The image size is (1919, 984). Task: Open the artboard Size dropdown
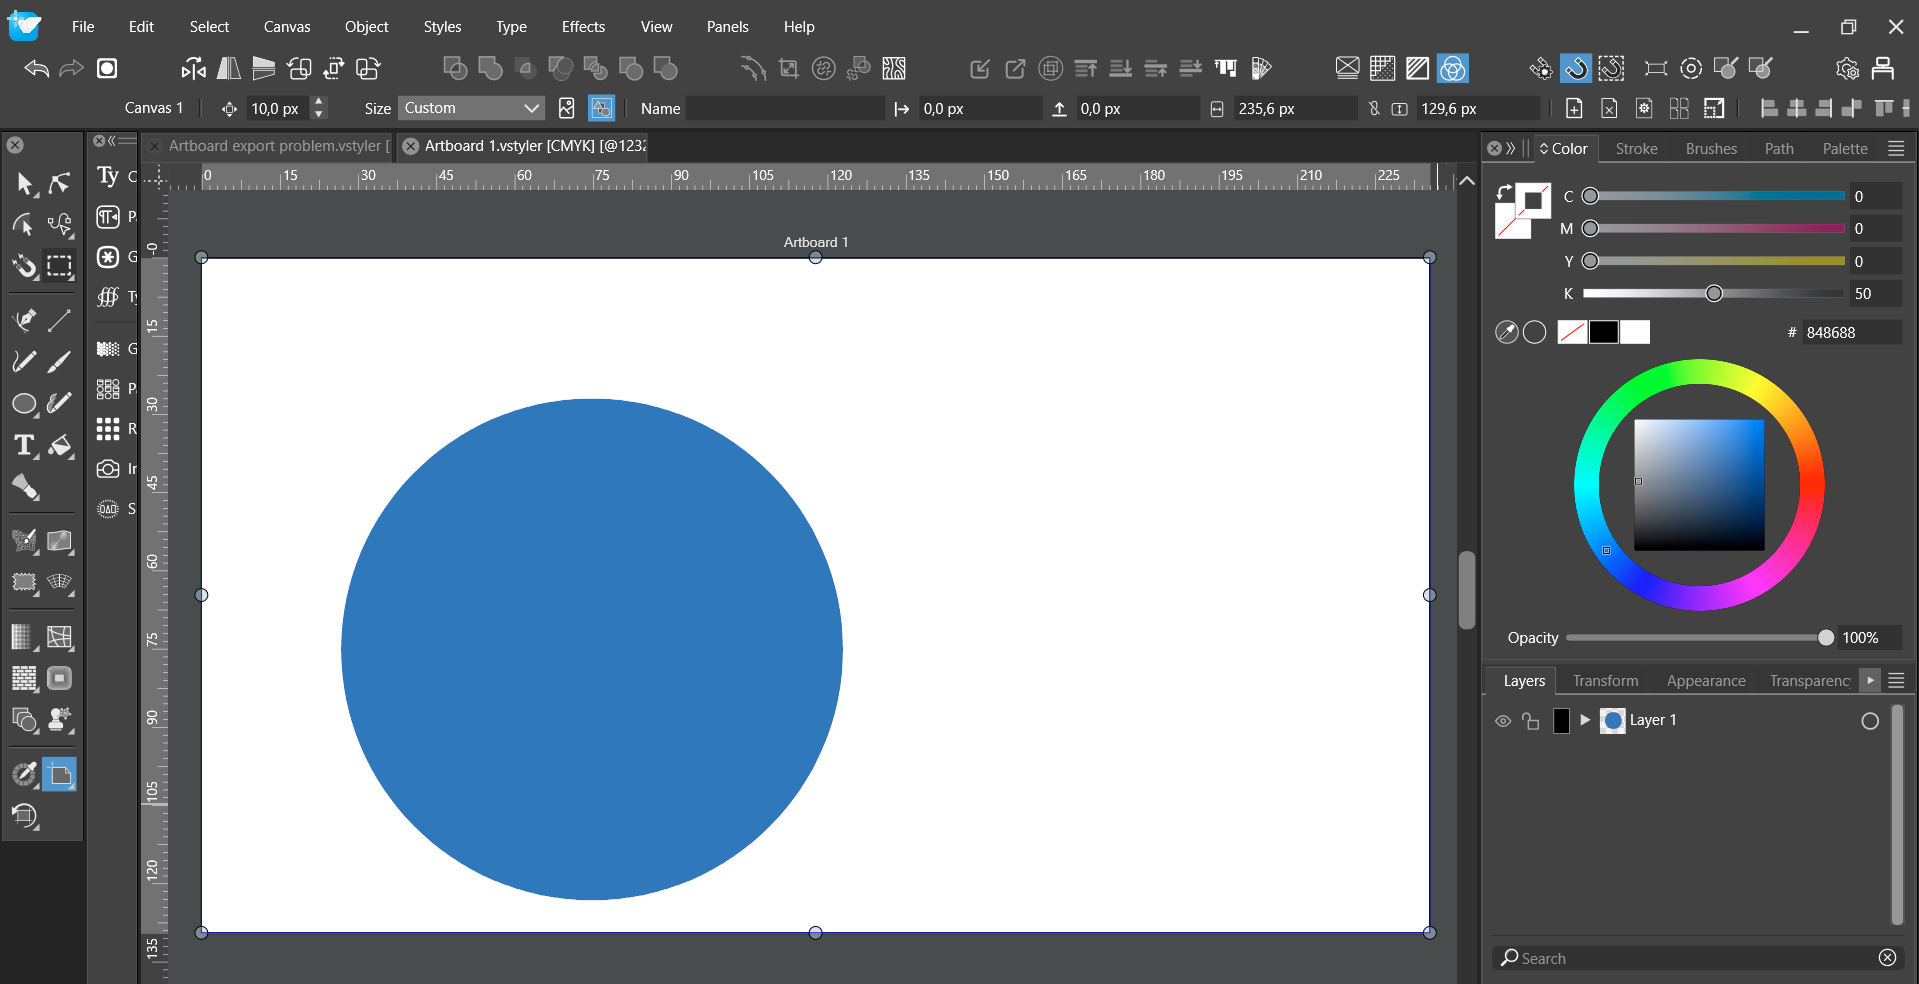tap(471, 108)
